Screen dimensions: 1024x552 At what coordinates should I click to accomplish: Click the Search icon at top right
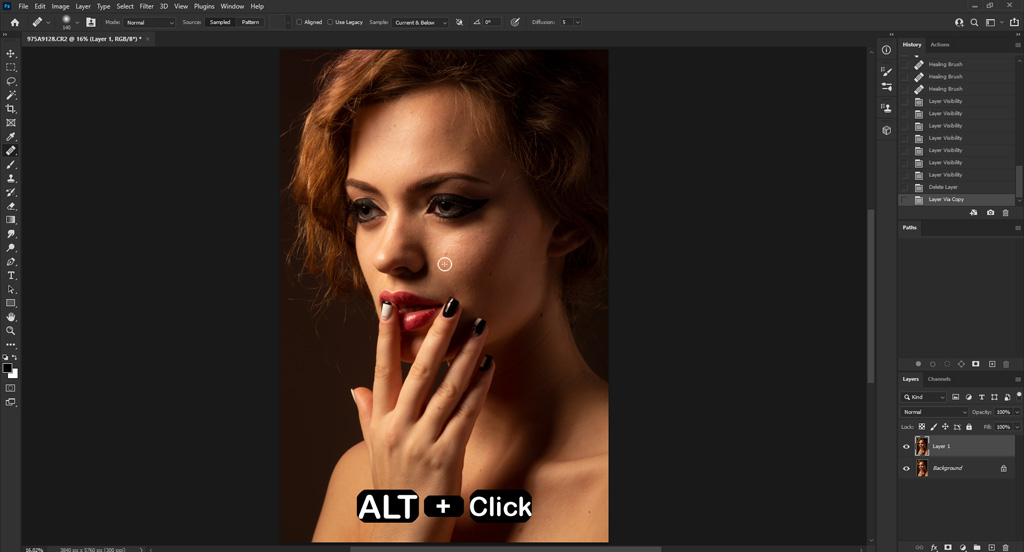coord(974,22)
